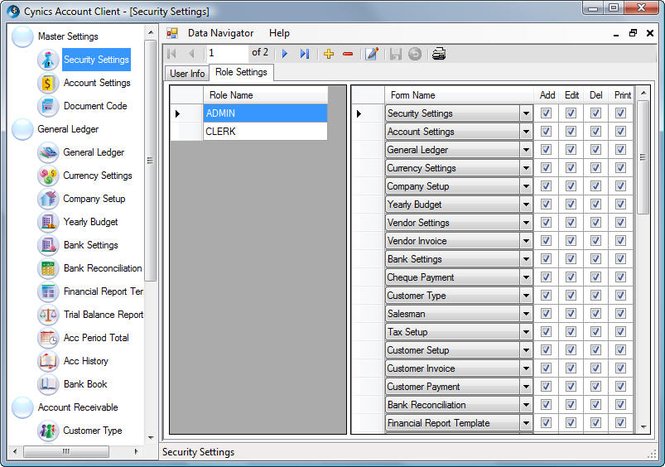Open Security Settings icon in sidebar
The width and height of the screenshot is (665, 467).
(x=48, y=59)
